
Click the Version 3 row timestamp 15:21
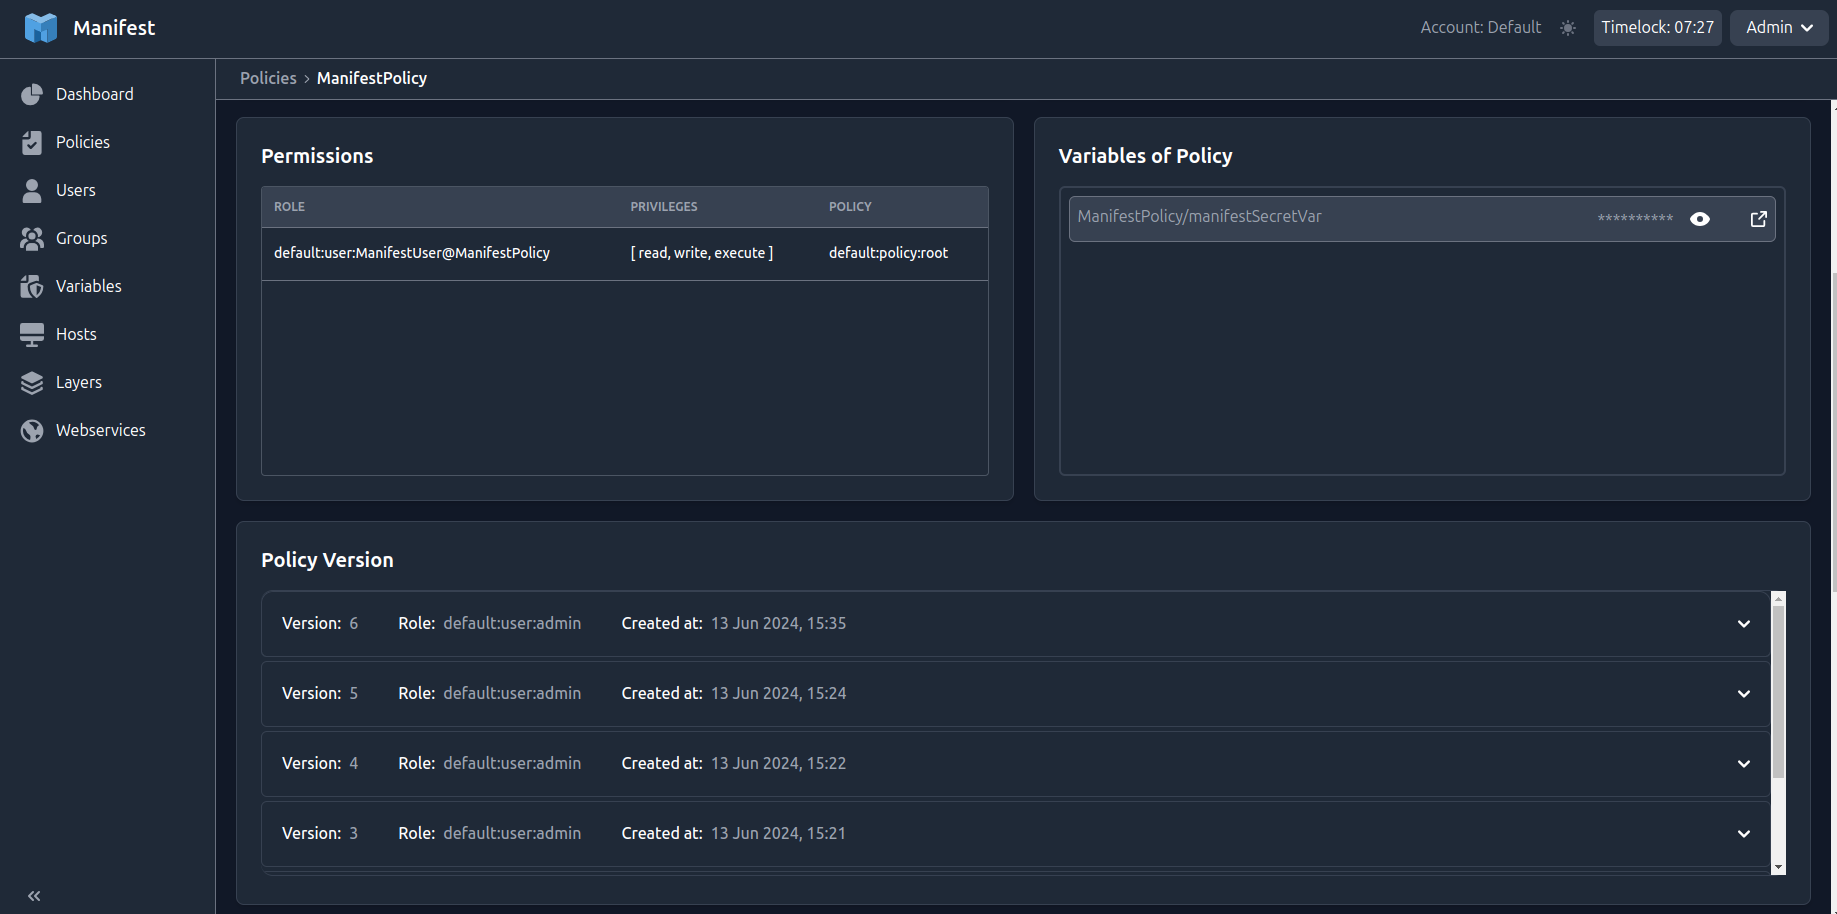click(x=778, y=834)
